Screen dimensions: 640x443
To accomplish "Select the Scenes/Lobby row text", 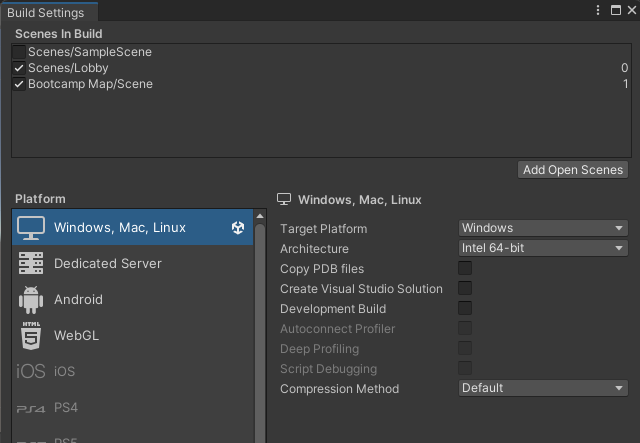I will coord(68,68).
